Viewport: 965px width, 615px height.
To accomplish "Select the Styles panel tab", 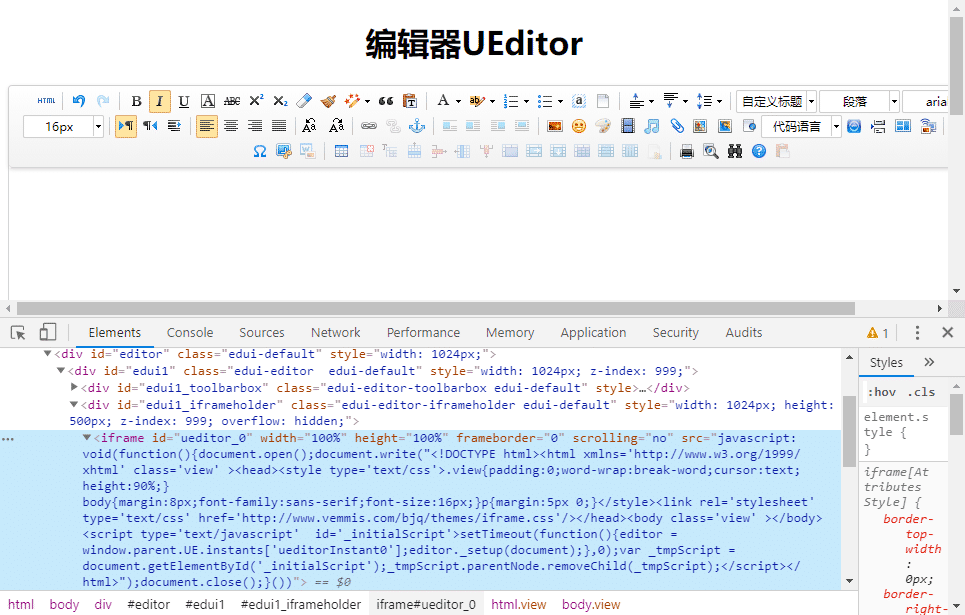I will 886,363.
